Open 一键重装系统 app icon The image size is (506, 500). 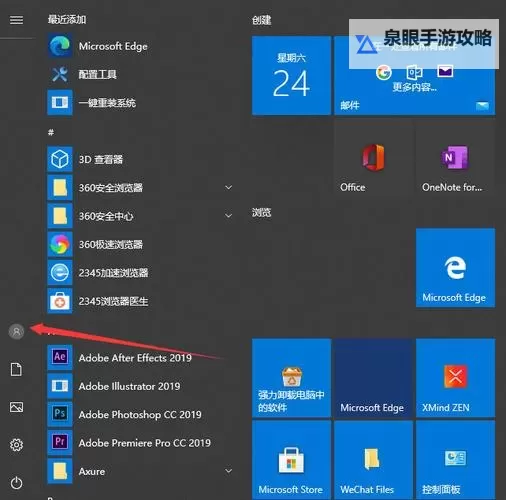[60, 102]
